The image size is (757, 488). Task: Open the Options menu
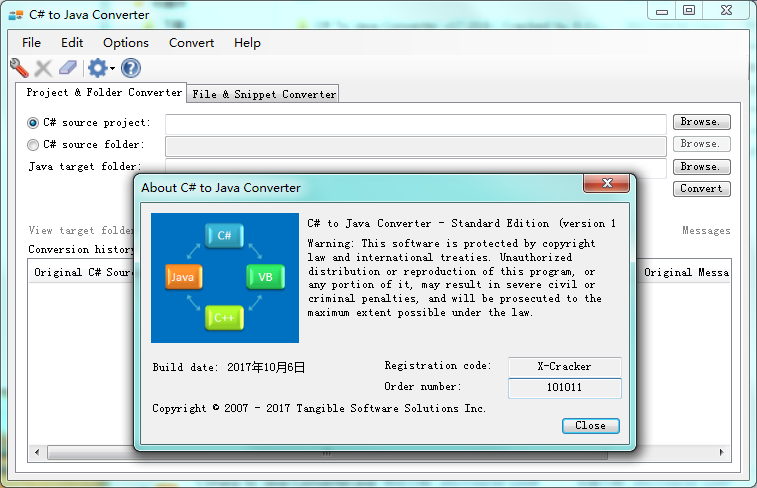[x=126, y=43]
